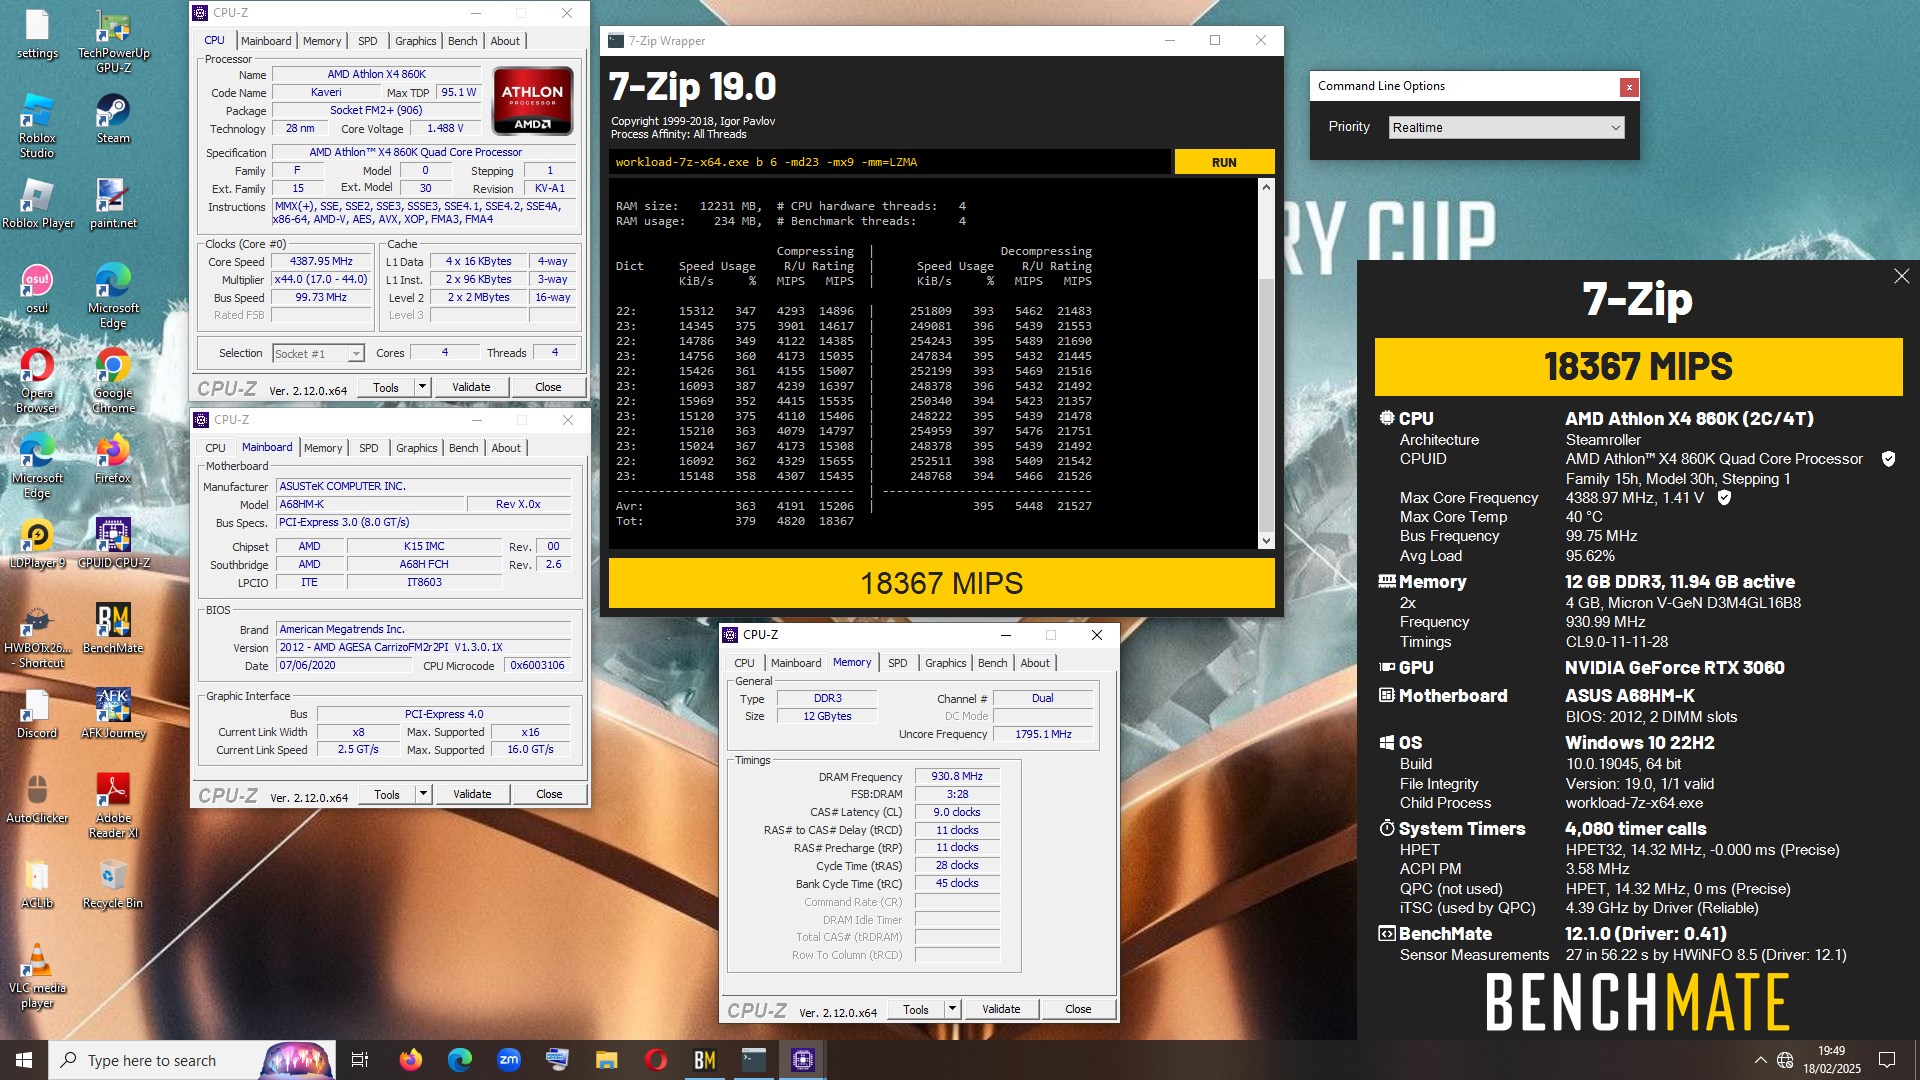Open VLC media player desktop icon
The width and height of the screenshot is (1920, 1080).
point(37,976)
